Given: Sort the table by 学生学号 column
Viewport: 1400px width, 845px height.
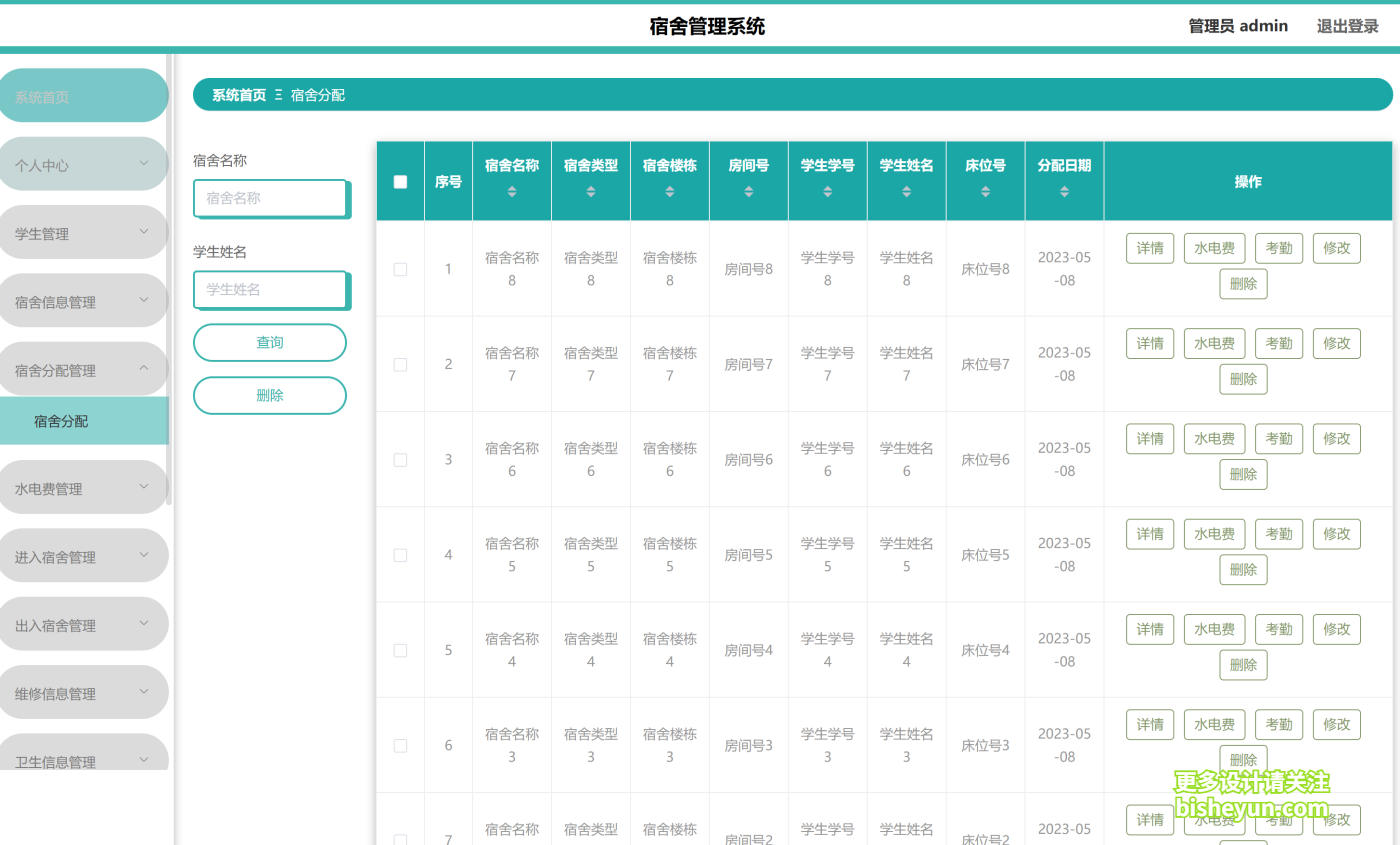Looking at the screenshot, I should (827, 191).
